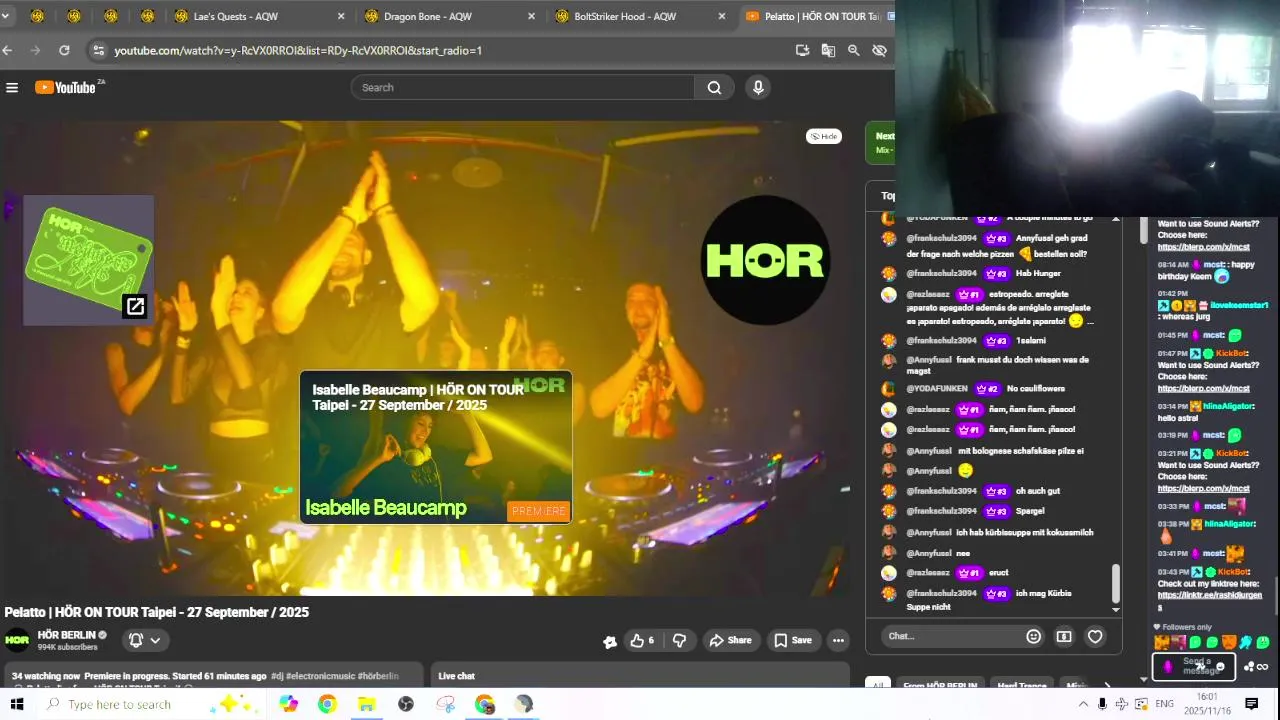Click the Windows Start button

click(17, 704)
